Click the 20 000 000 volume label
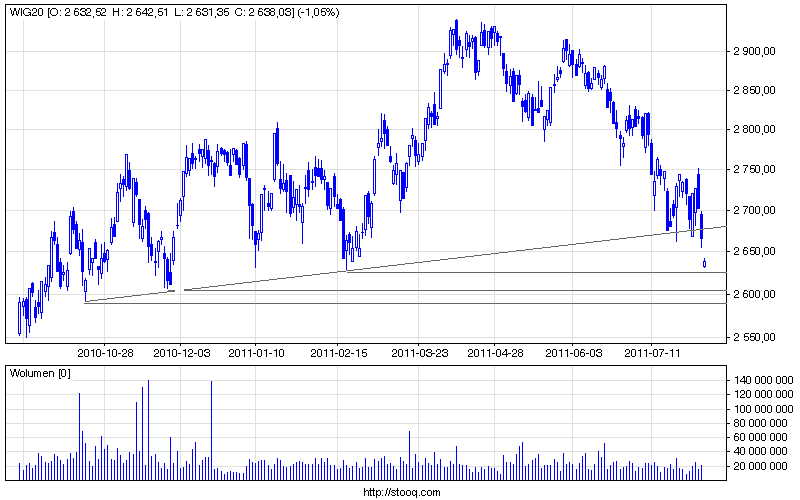The height and width of the screenshot is (500, 800). (760, 466)
